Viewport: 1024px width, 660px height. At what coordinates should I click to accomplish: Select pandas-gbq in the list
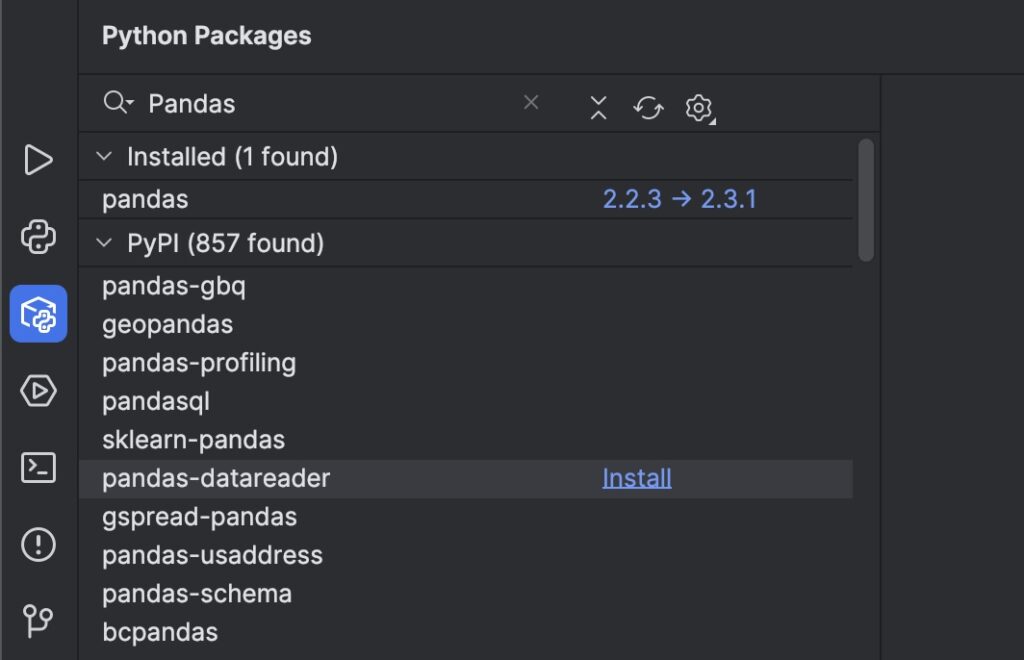pyautogui.click(x=466, y=287)
